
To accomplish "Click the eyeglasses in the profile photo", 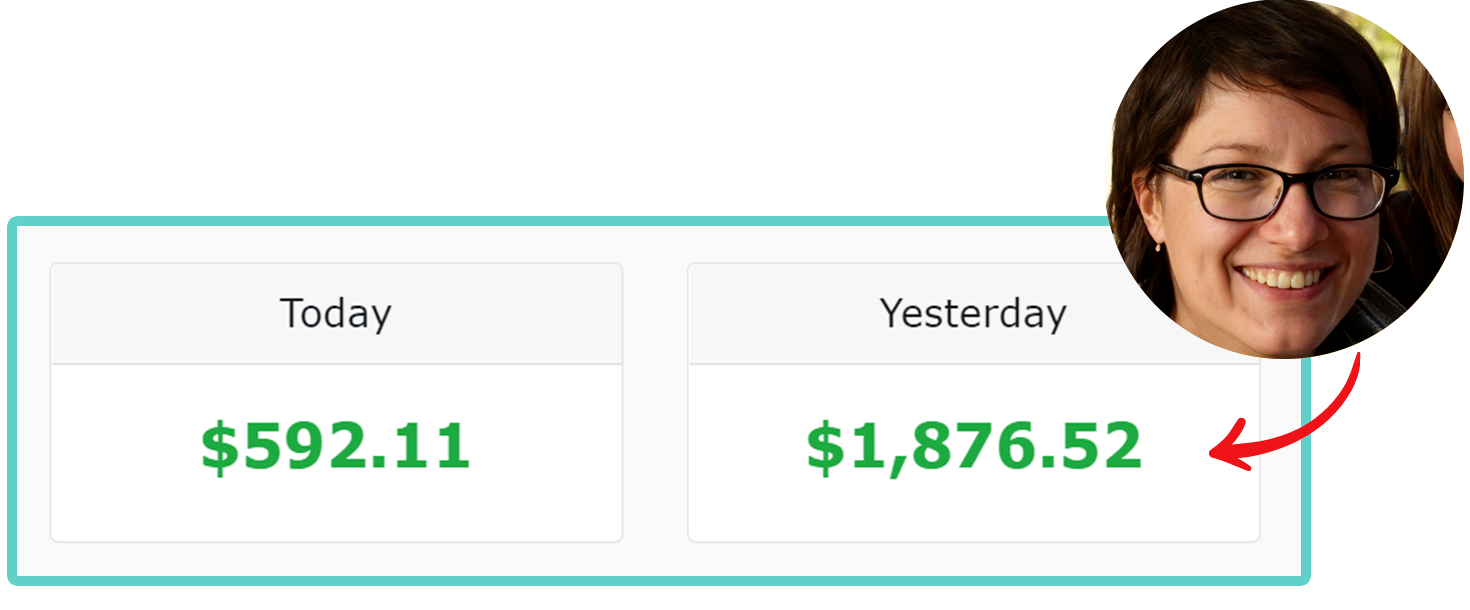I will (x=1277, y=191).
